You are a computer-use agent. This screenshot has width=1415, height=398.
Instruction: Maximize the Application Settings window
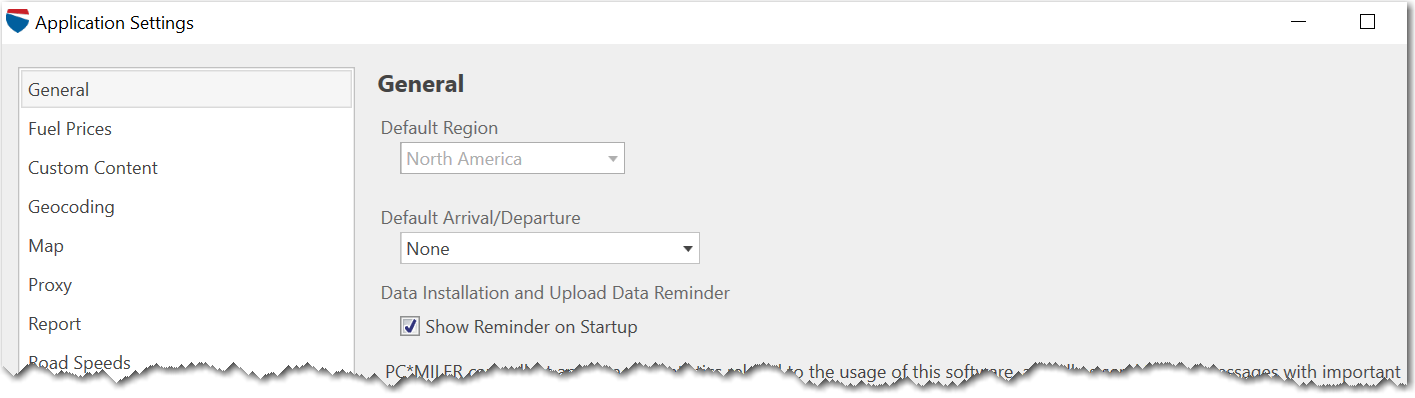[1367, 22]
